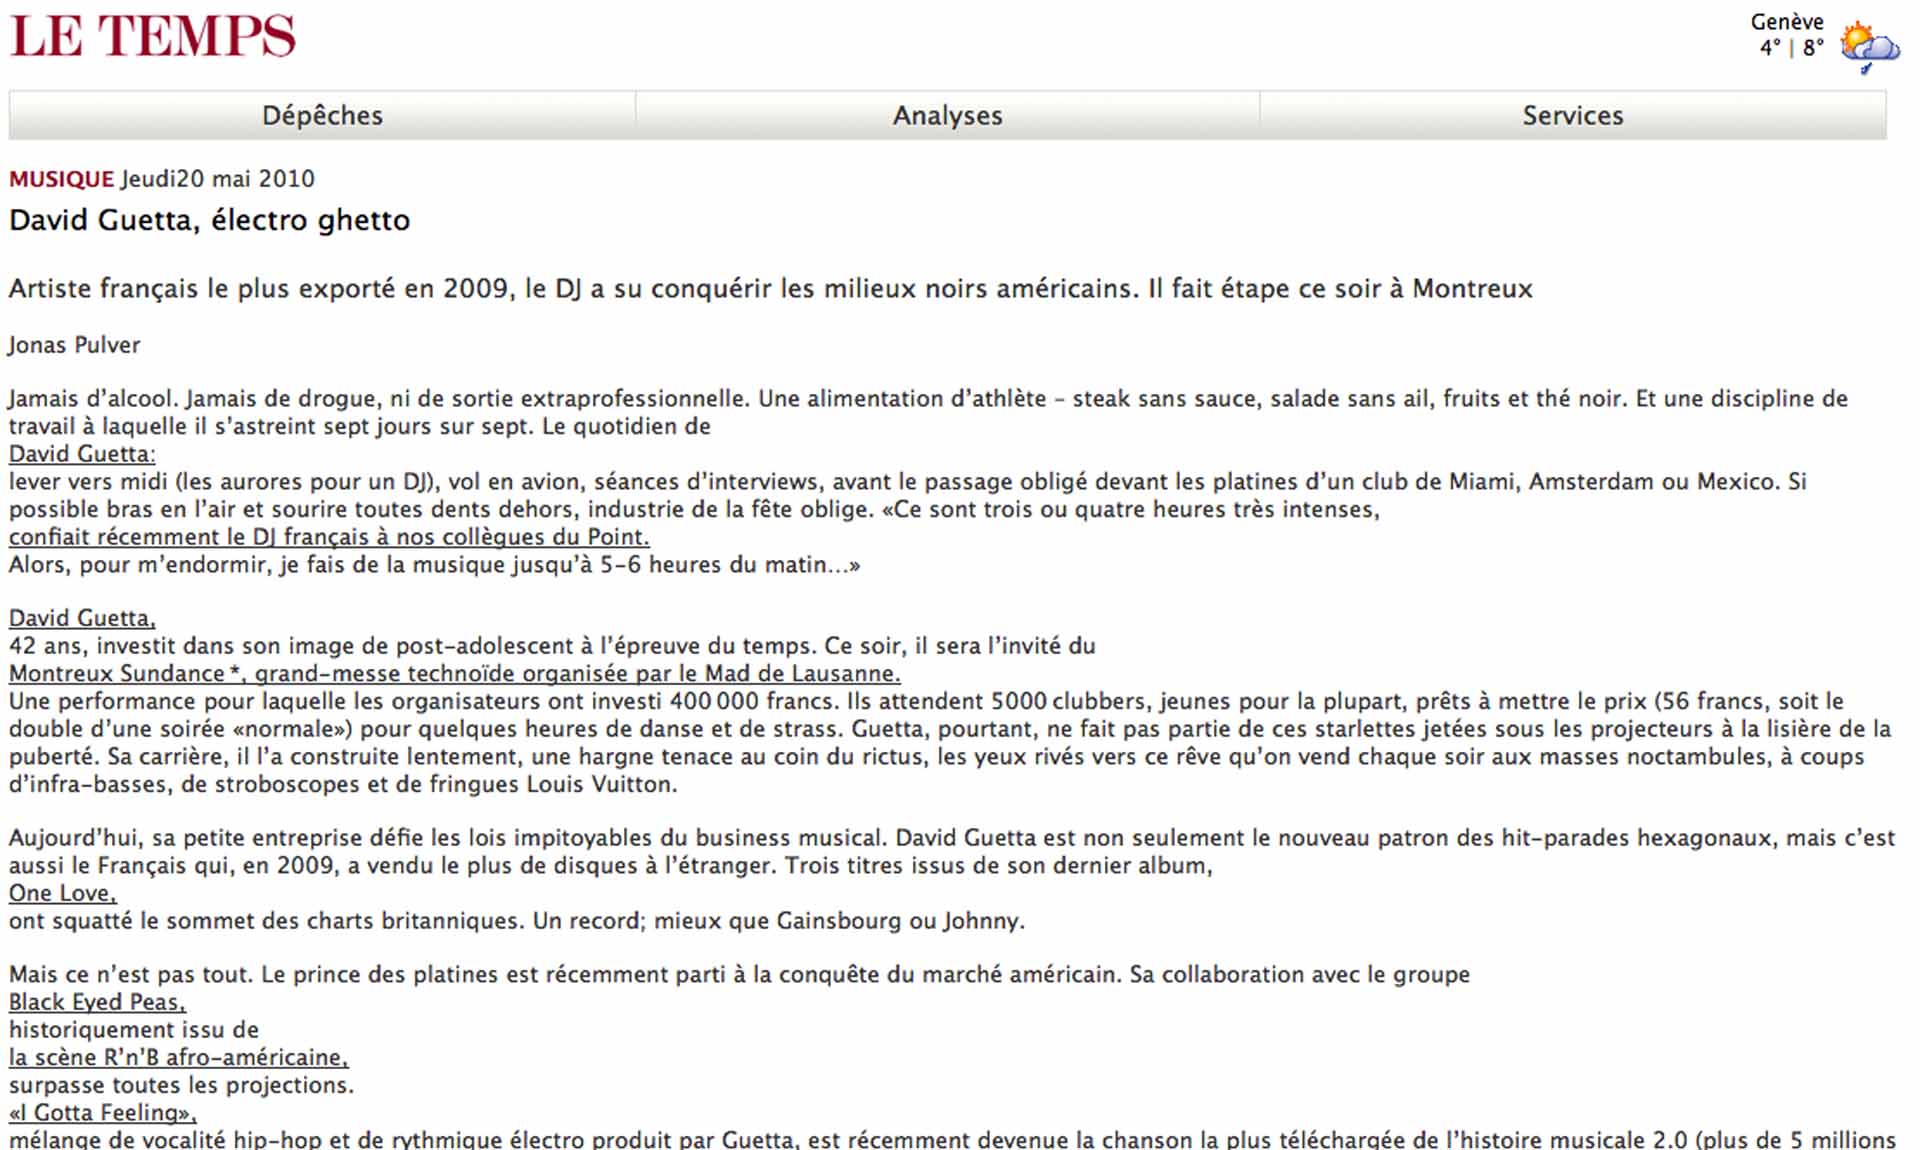Click text 'surpasse toutes les projections.'
This screenshot has width=1920, height=1150.
tap(182, 1085)
